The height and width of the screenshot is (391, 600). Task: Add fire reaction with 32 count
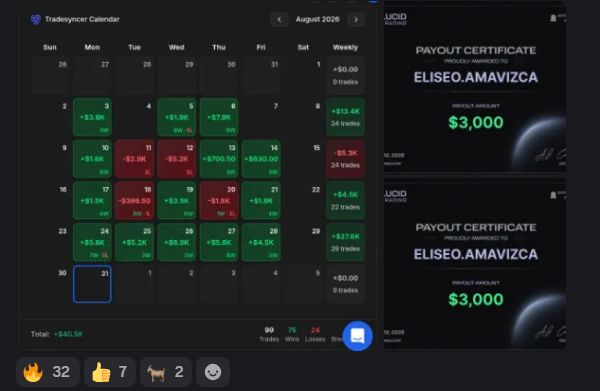point(48,372)
